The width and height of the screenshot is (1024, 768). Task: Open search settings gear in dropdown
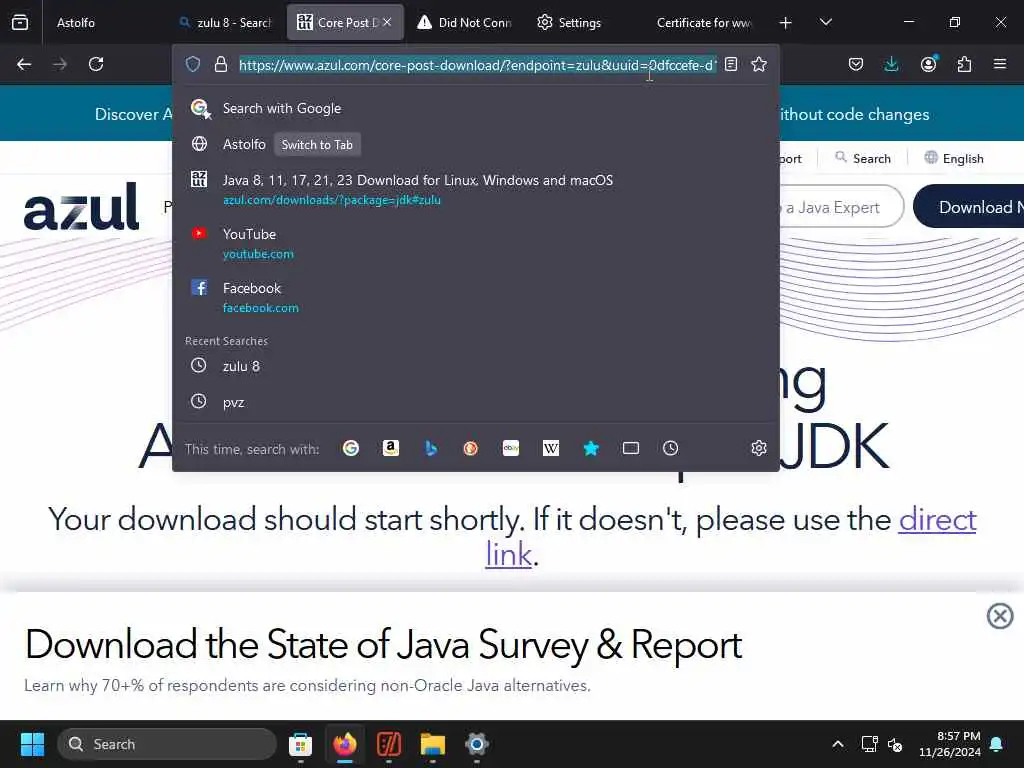coord(758,448)
